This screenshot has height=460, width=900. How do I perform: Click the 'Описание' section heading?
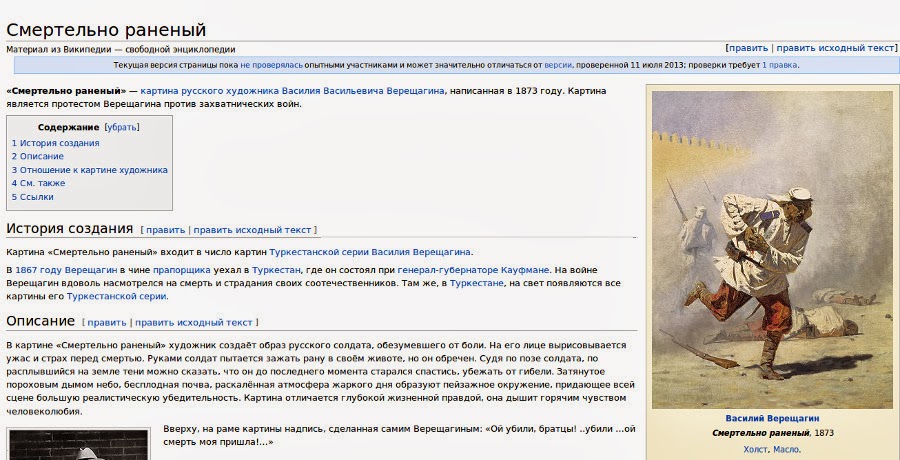tap(41, 321)
